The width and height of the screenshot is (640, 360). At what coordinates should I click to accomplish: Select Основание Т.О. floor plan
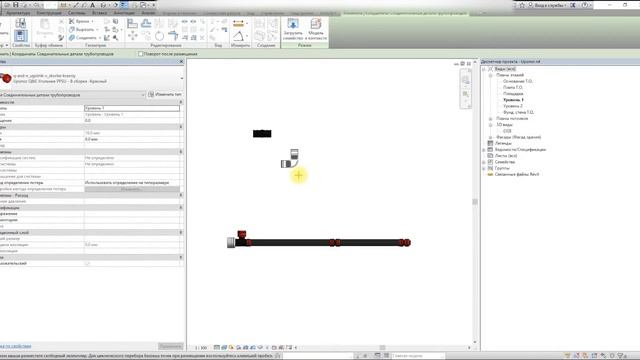coord(518,81)
